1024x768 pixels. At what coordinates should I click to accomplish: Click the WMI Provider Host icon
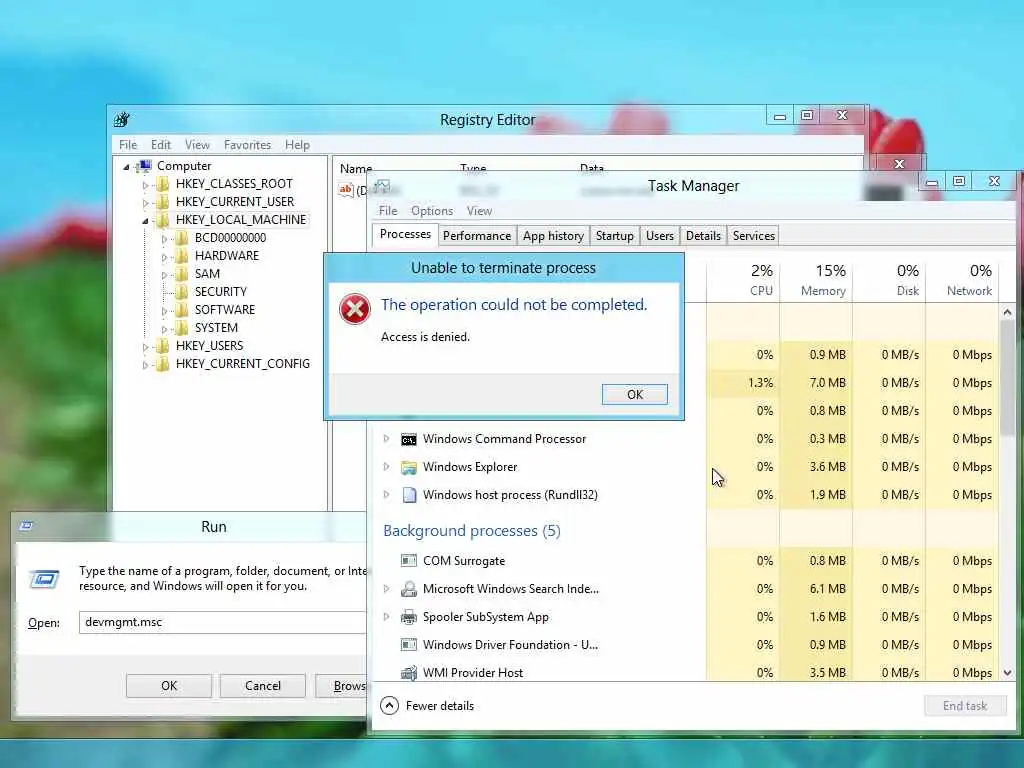(x=409, y=673)
